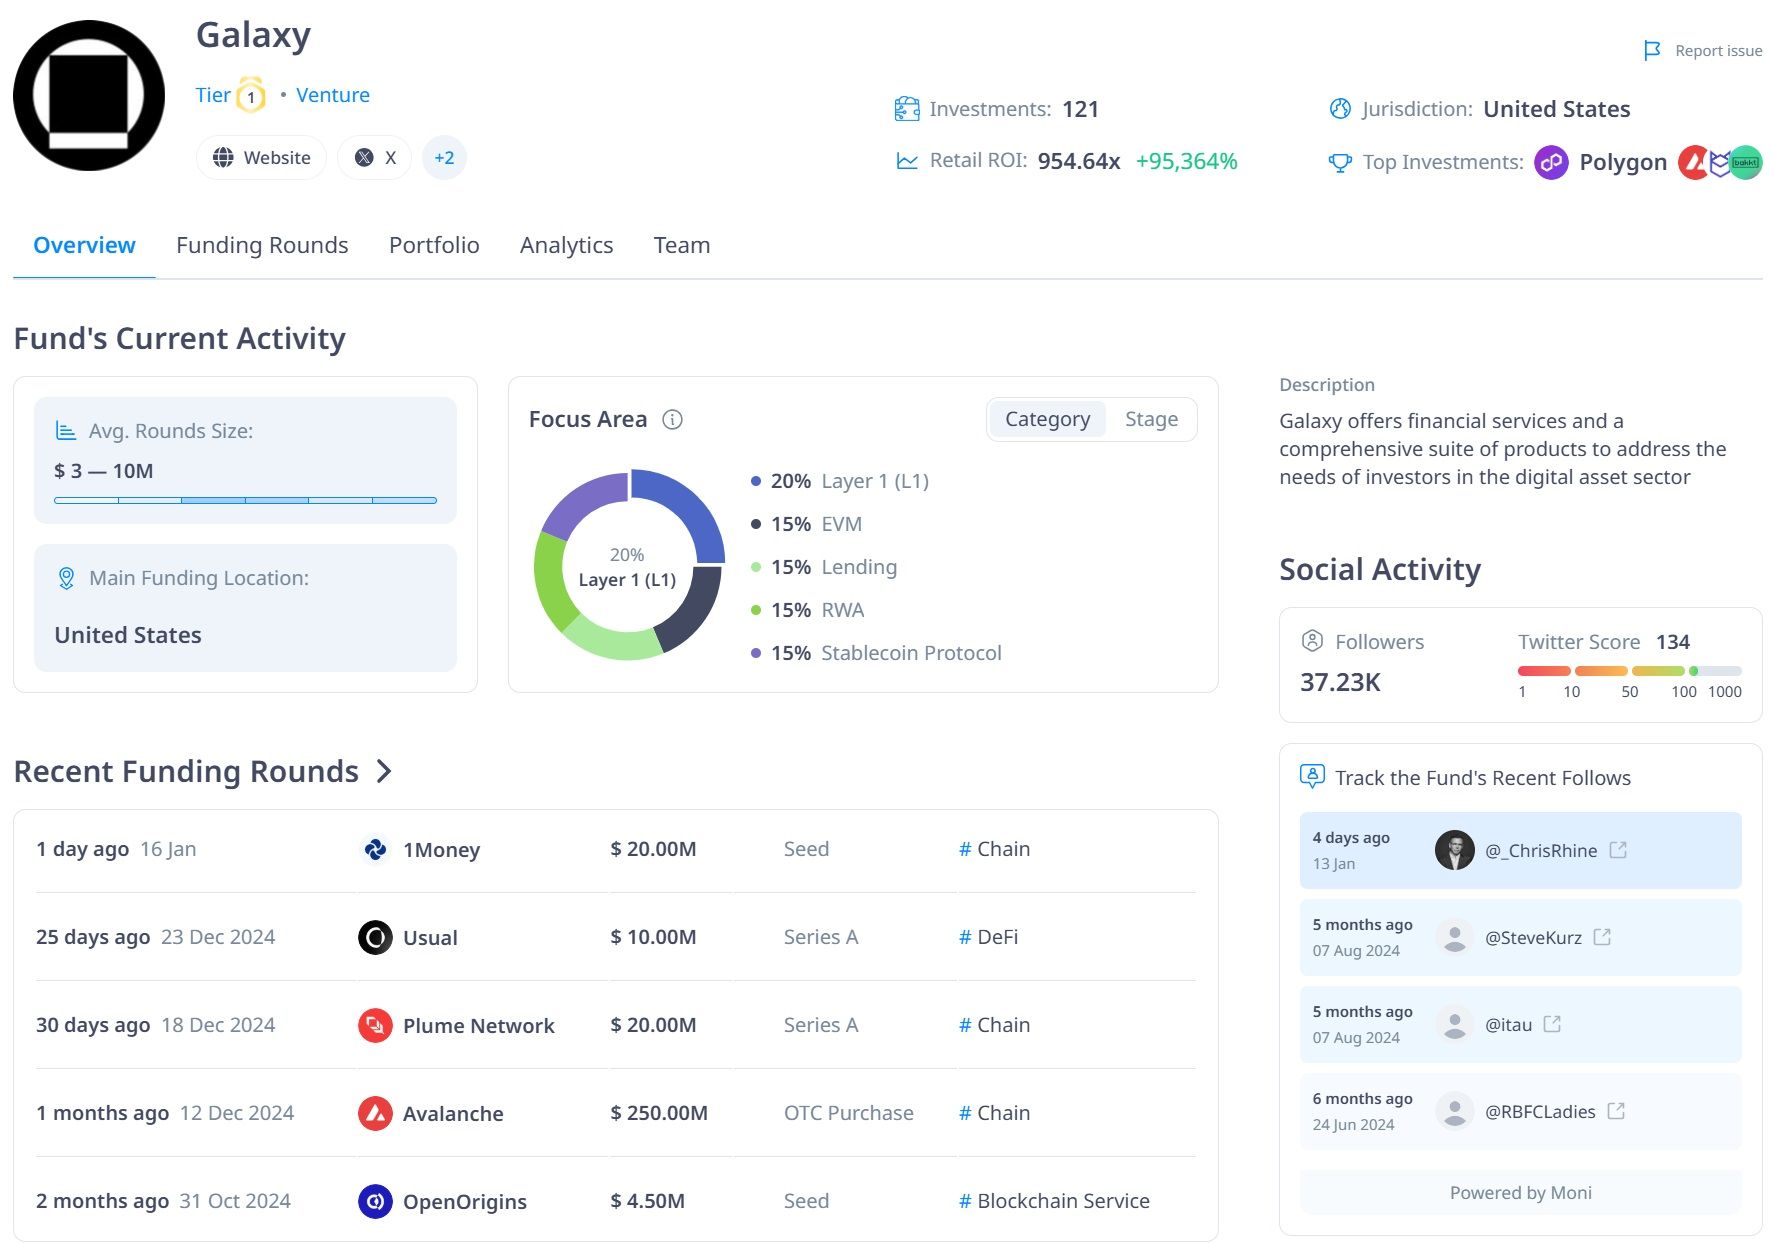Click the OTC Purchase round type
This screenshot has width=1775, height=1243.
click(849, 1113)
